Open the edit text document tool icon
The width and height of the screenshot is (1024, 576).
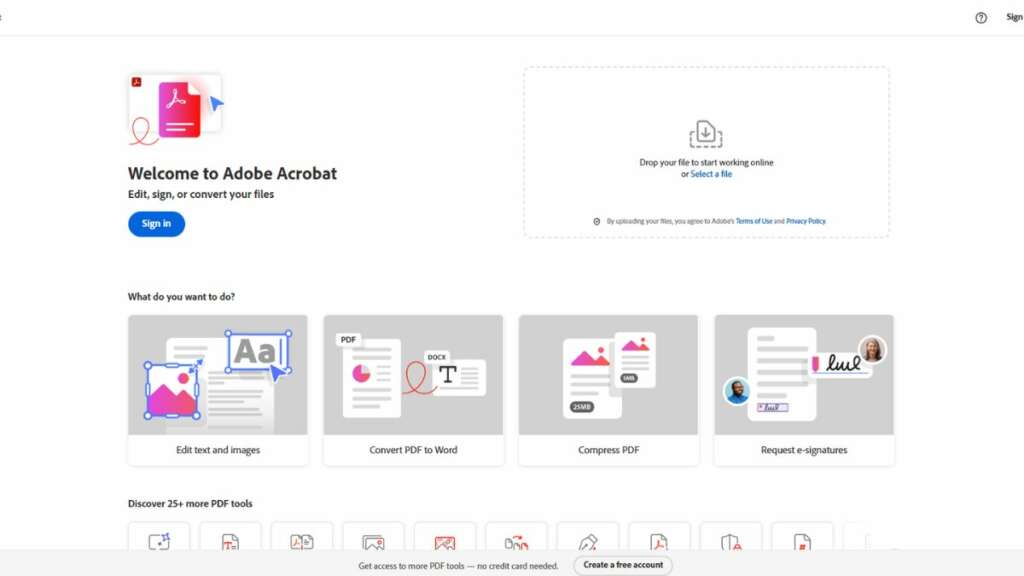coord(230,542)
